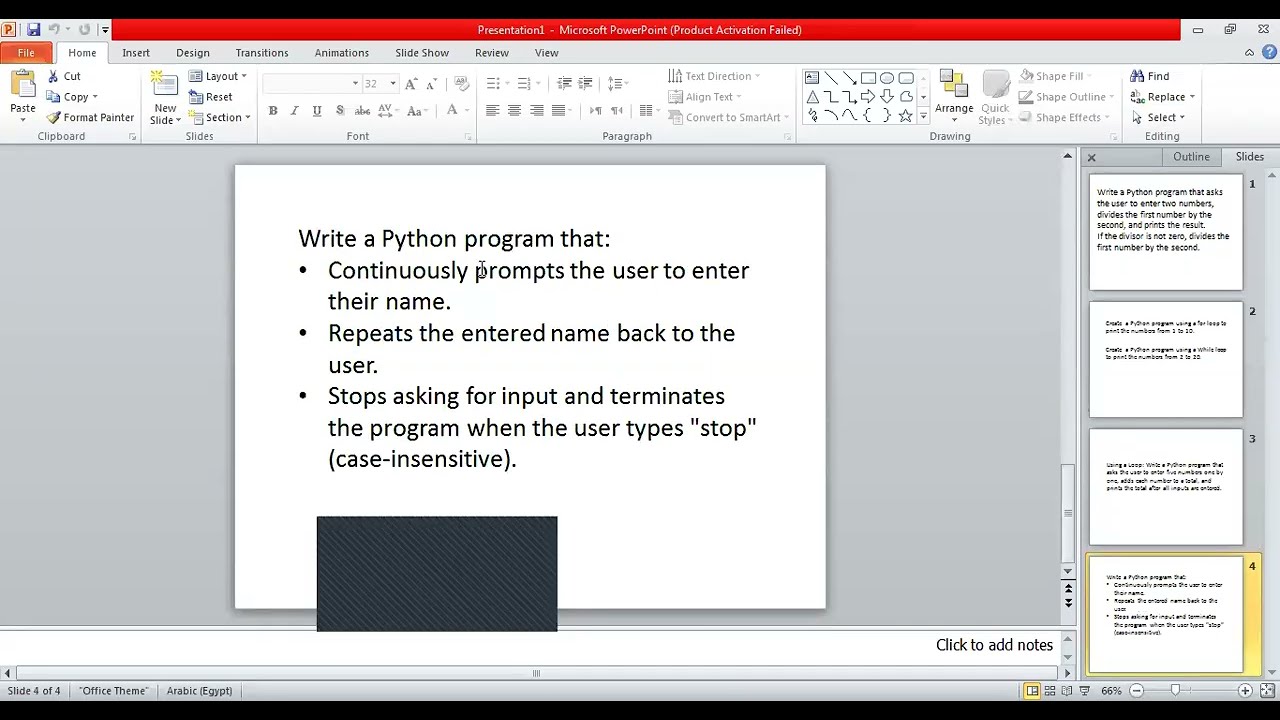The image size is (1280, 720).
Task: Align text to the left
Action: coord(492,111)
